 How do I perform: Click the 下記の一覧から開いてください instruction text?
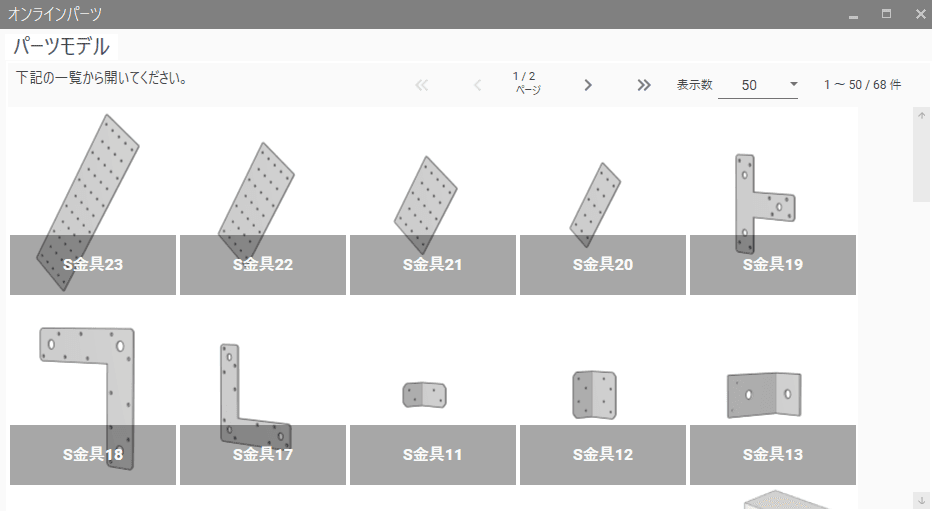(101, 78)
